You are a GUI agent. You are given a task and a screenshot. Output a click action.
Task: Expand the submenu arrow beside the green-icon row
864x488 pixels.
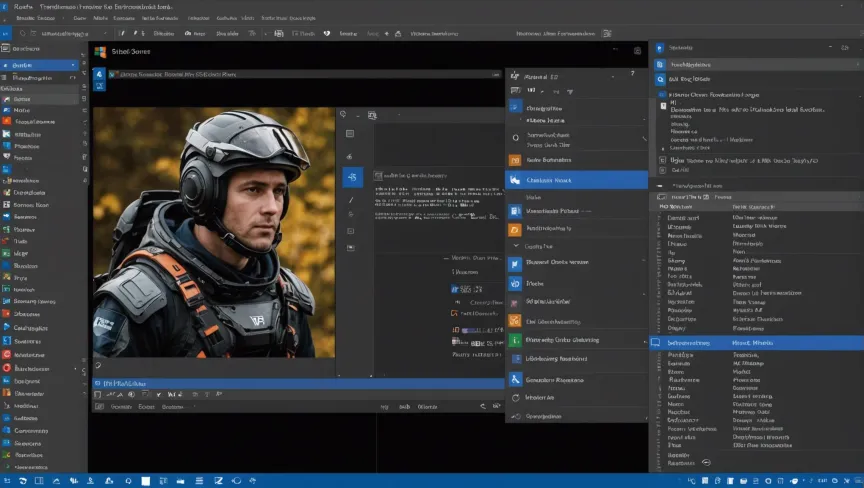pos(643,340)
